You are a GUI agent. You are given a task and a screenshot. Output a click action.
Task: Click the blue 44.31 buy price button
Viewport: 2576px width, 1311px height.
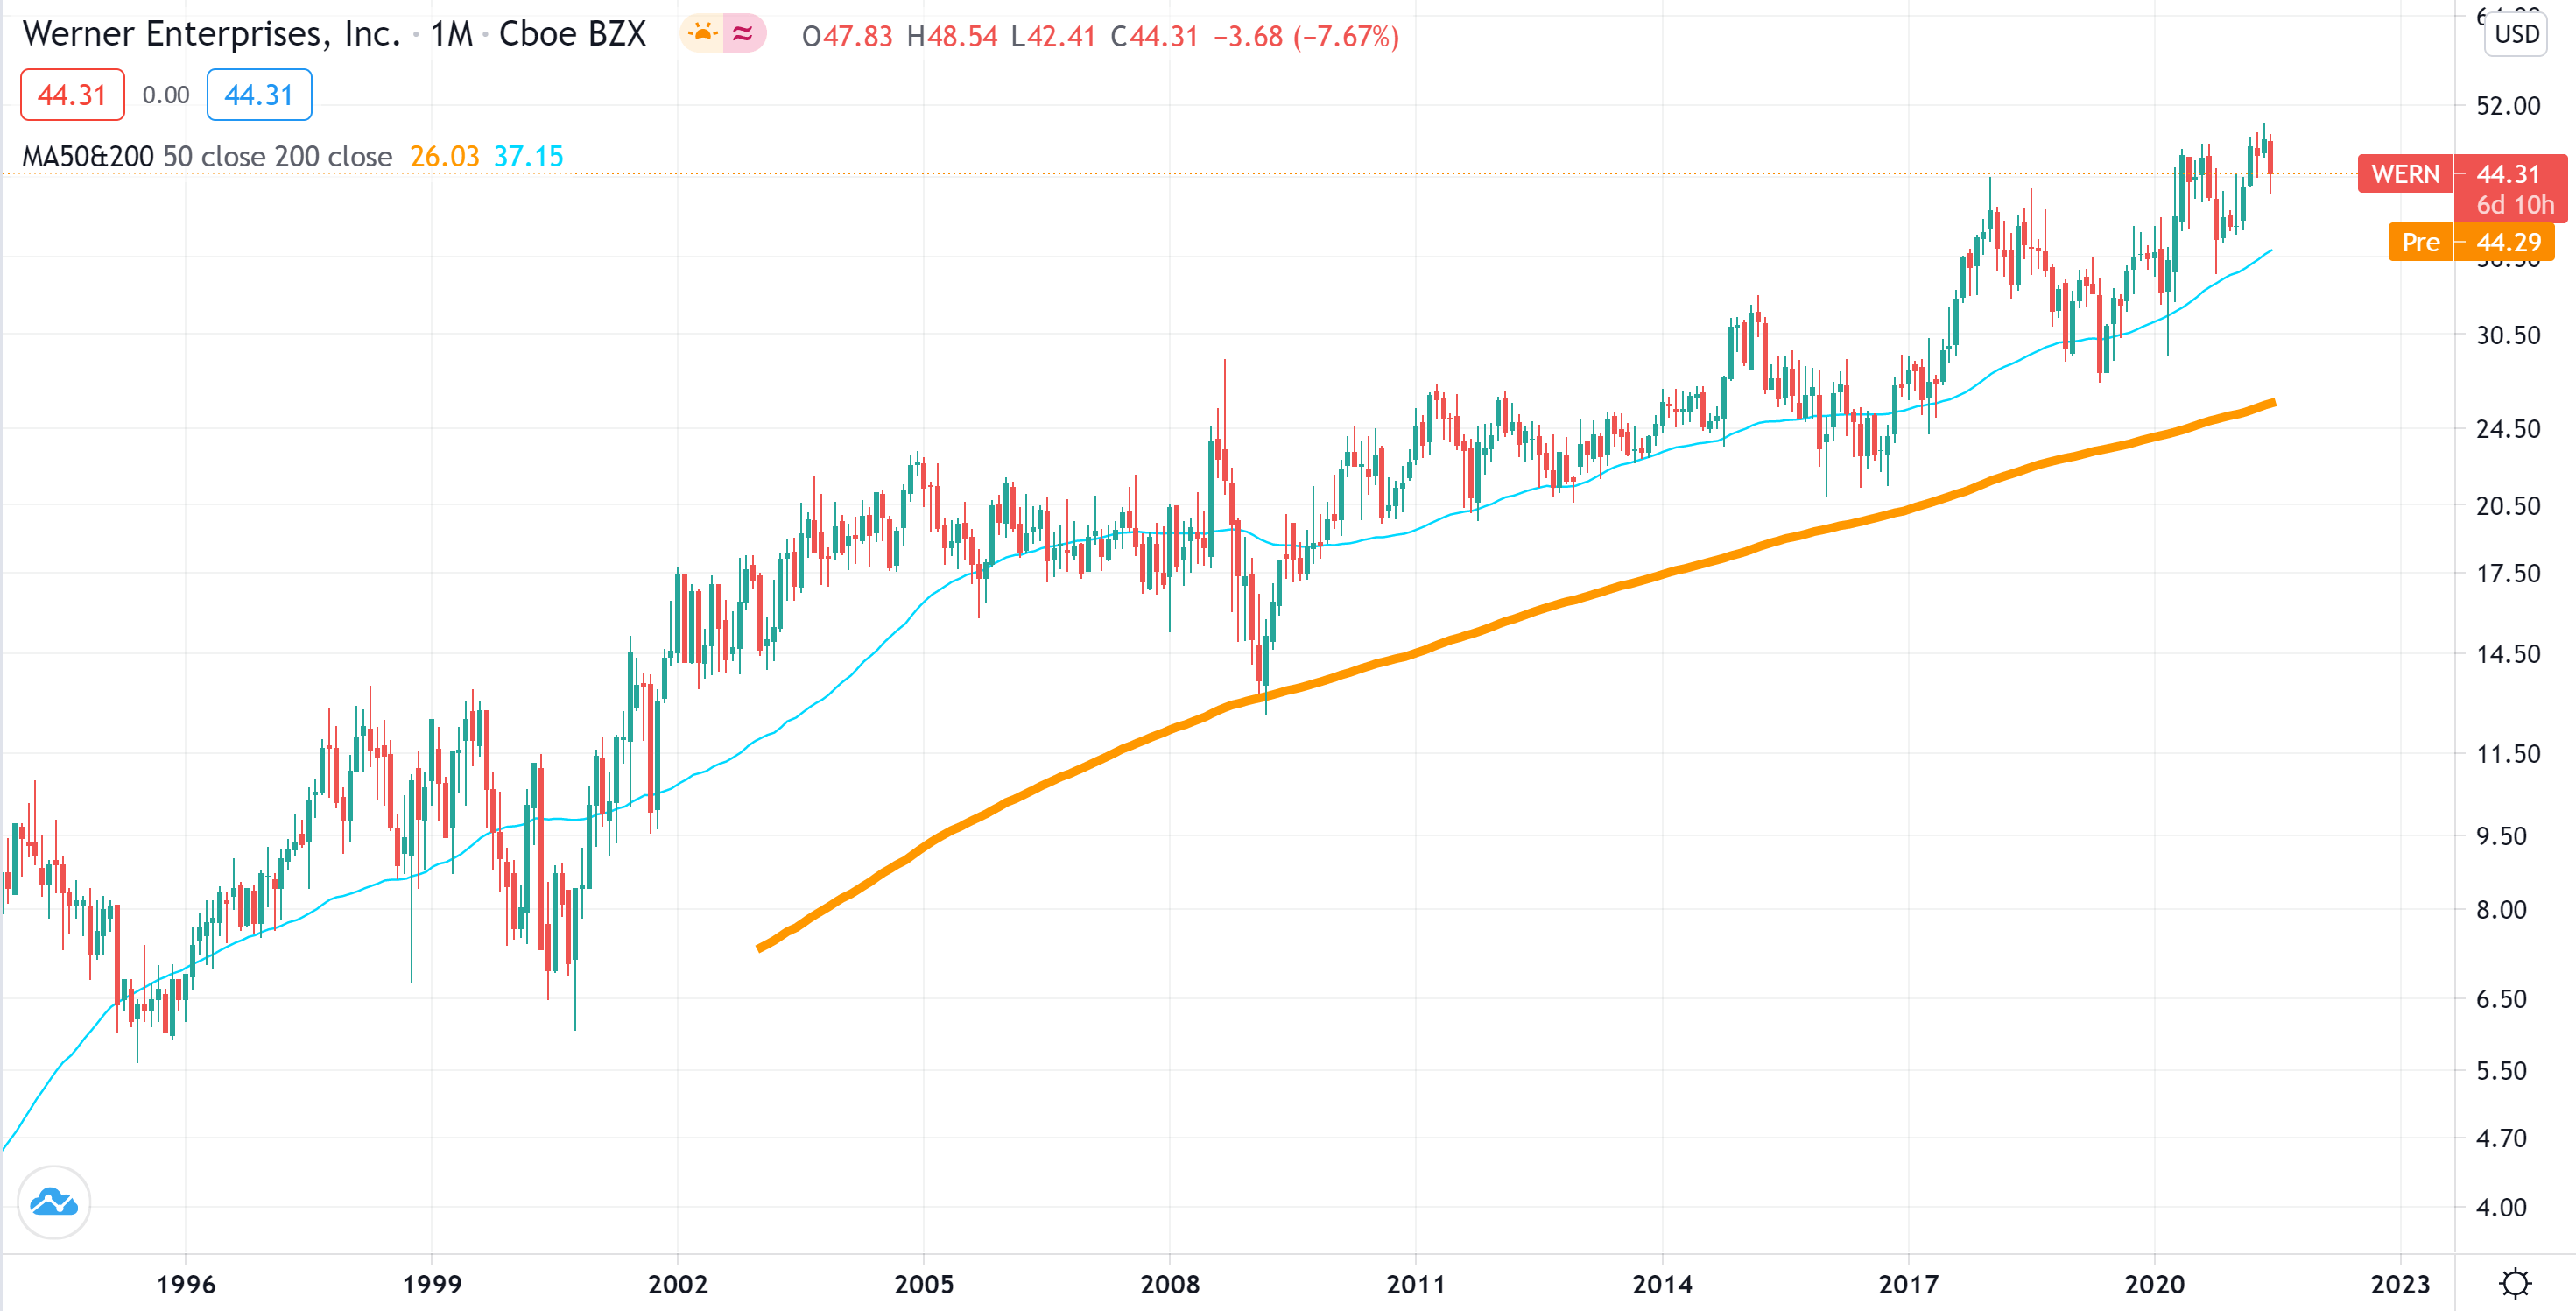[x=259, y=95]
